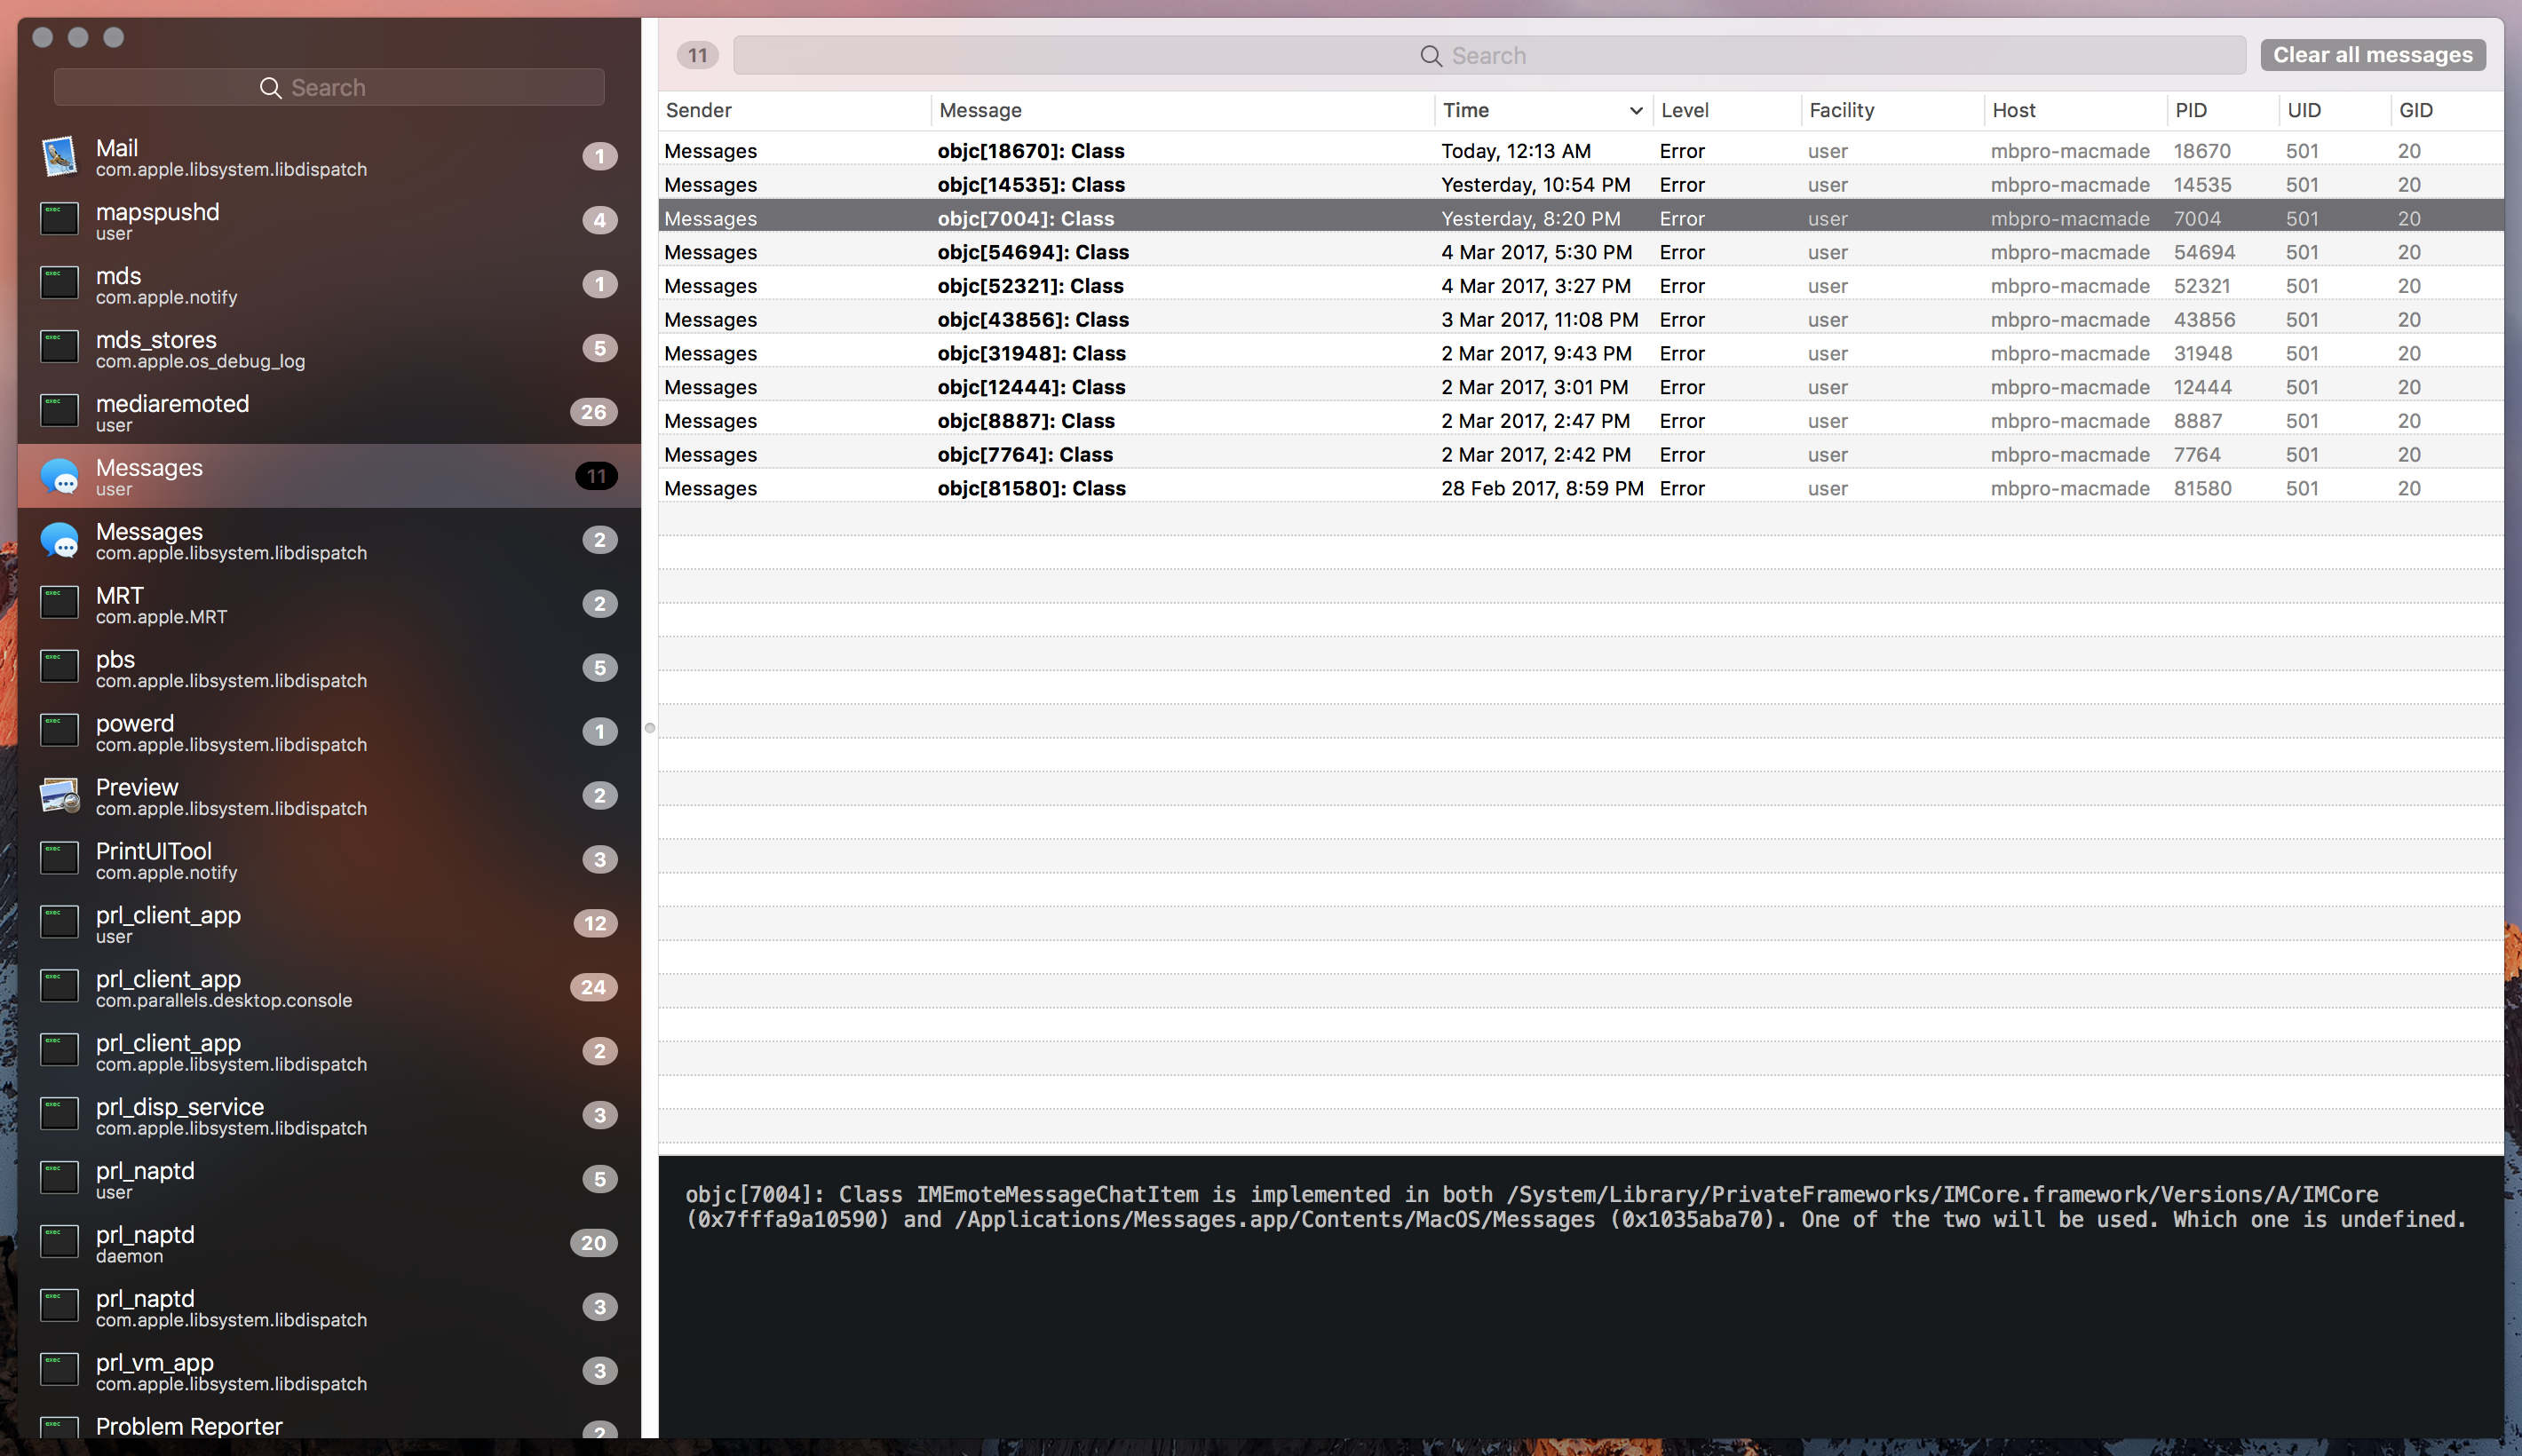Click the Sender column header

coord(697,109)
